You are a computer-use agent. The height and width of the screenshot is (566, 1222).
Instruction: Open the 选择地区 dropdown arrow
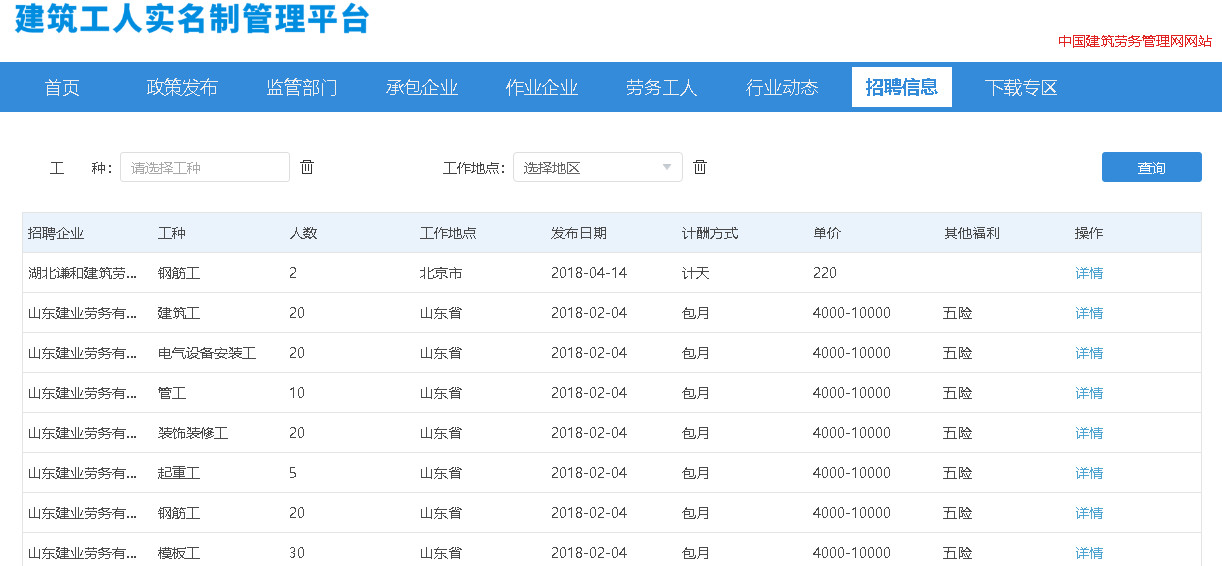[x=667, y=167]
